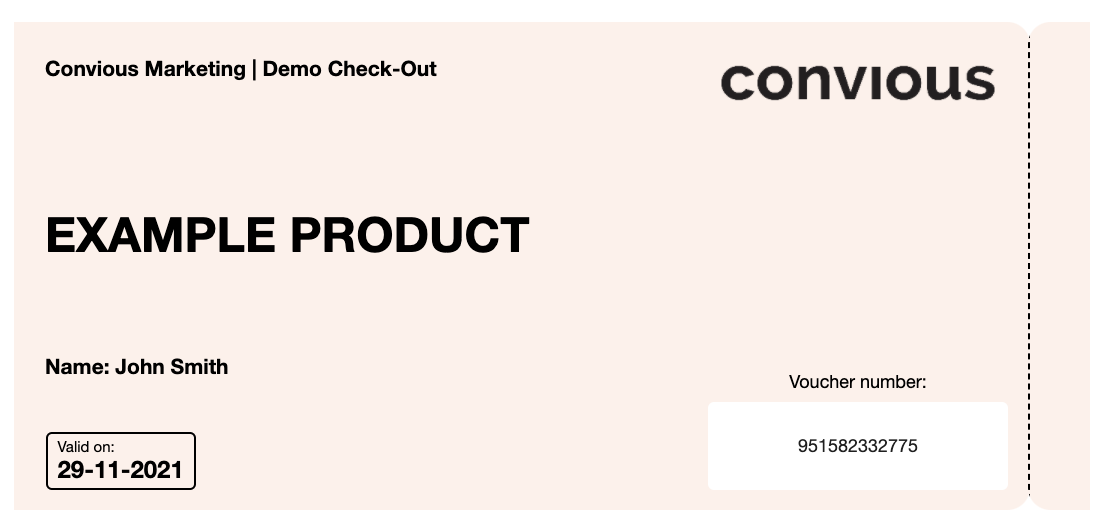Click the name John Smith

click(171, 367)
